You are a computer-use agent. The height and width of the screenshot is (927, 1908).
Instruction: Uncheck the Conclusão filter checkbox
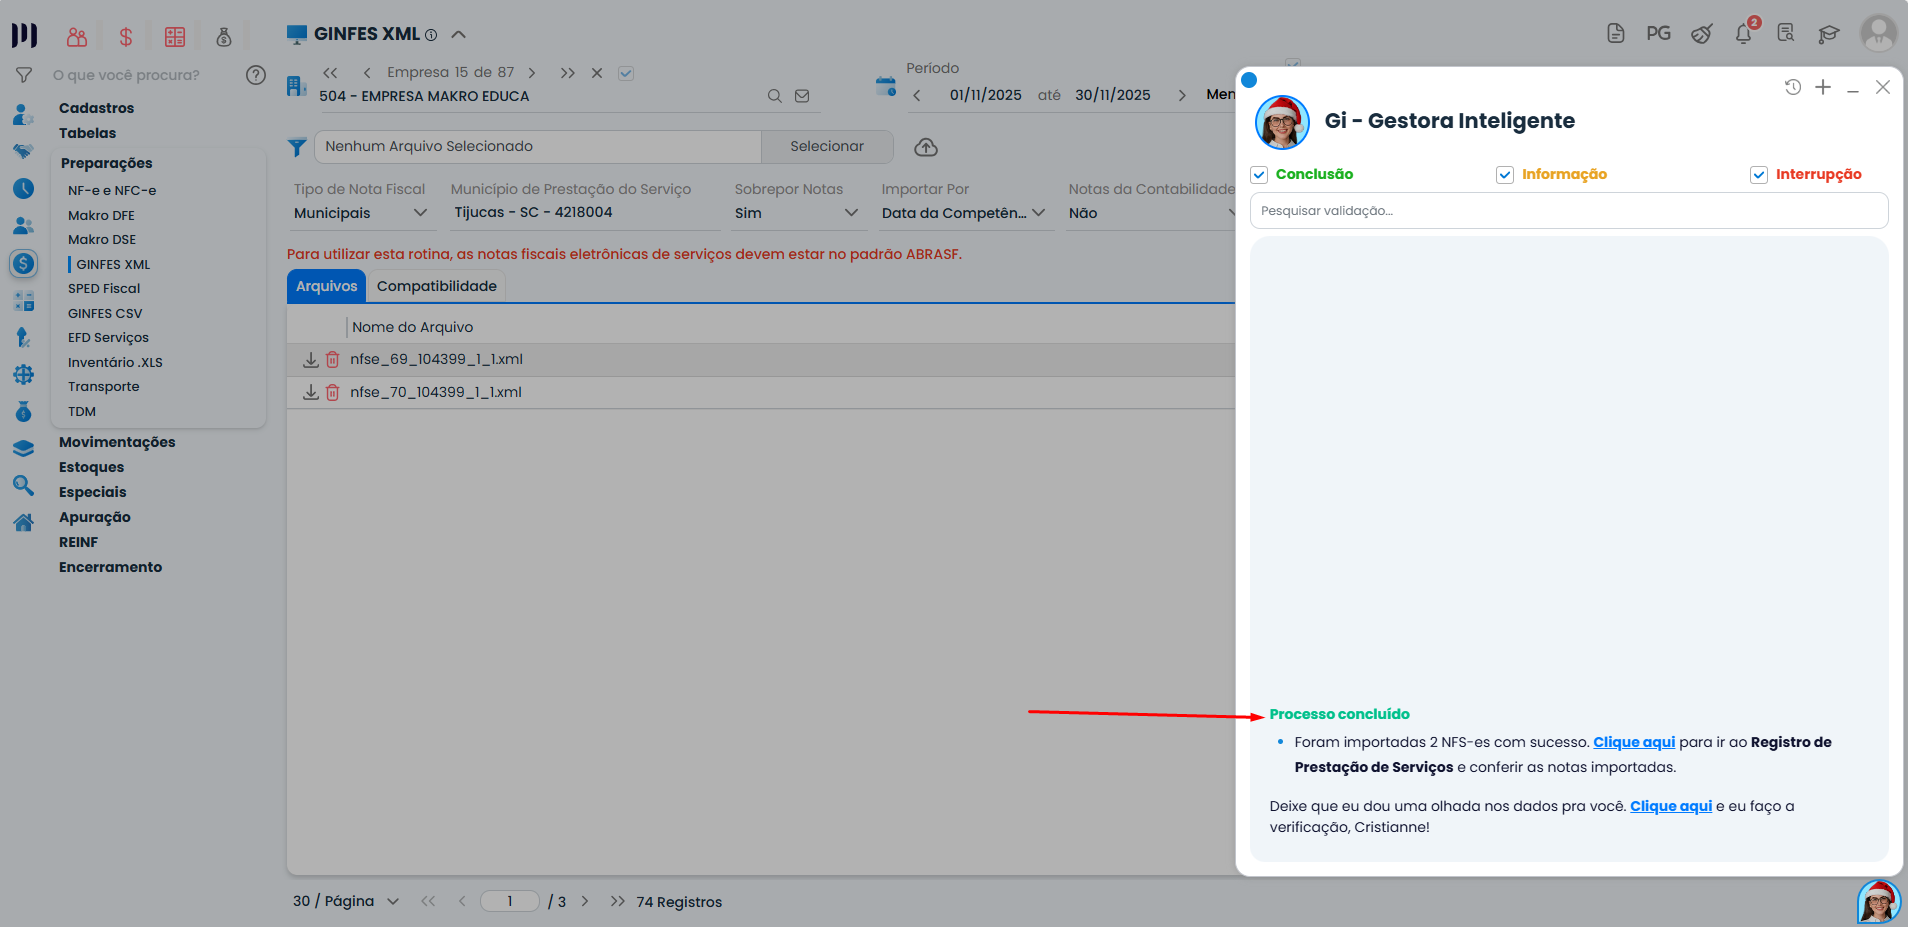pyautogui.click(x=1259, y=175)
